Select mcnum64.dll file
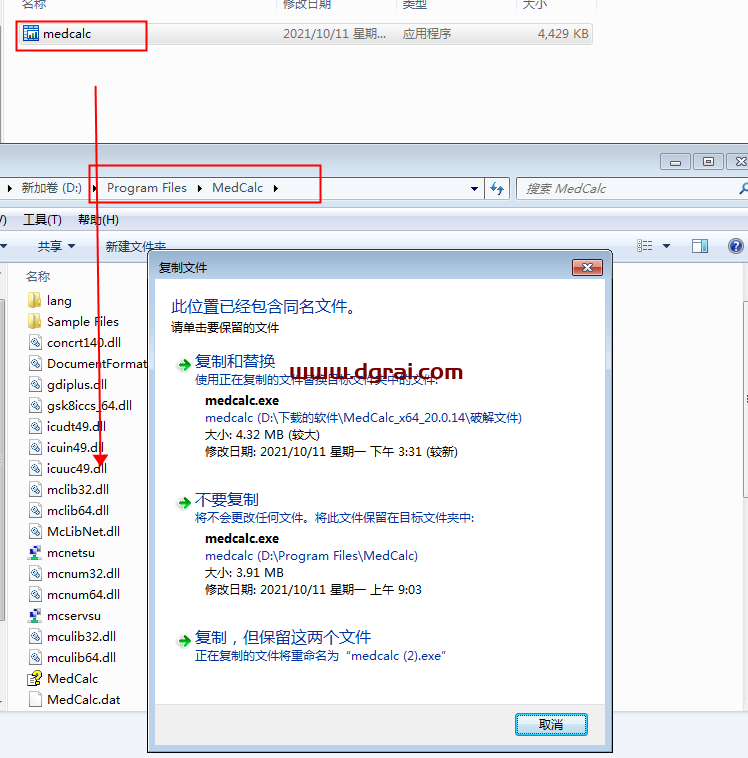This screenshot has height=758, width=748. tap(74, 595)
